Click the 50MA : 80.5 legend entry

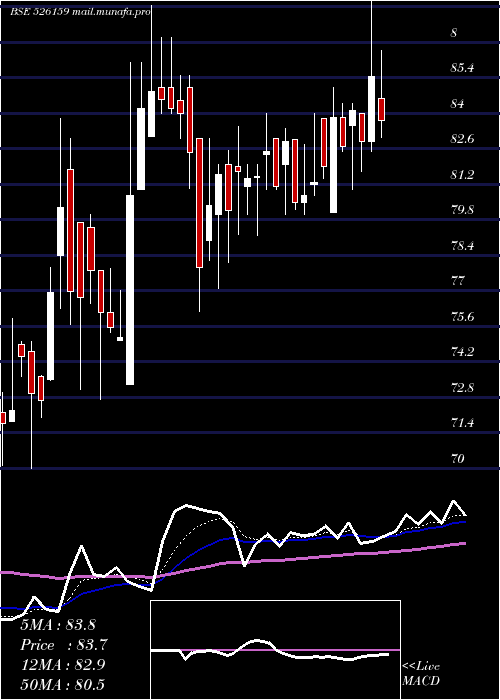tap(62, 684)
